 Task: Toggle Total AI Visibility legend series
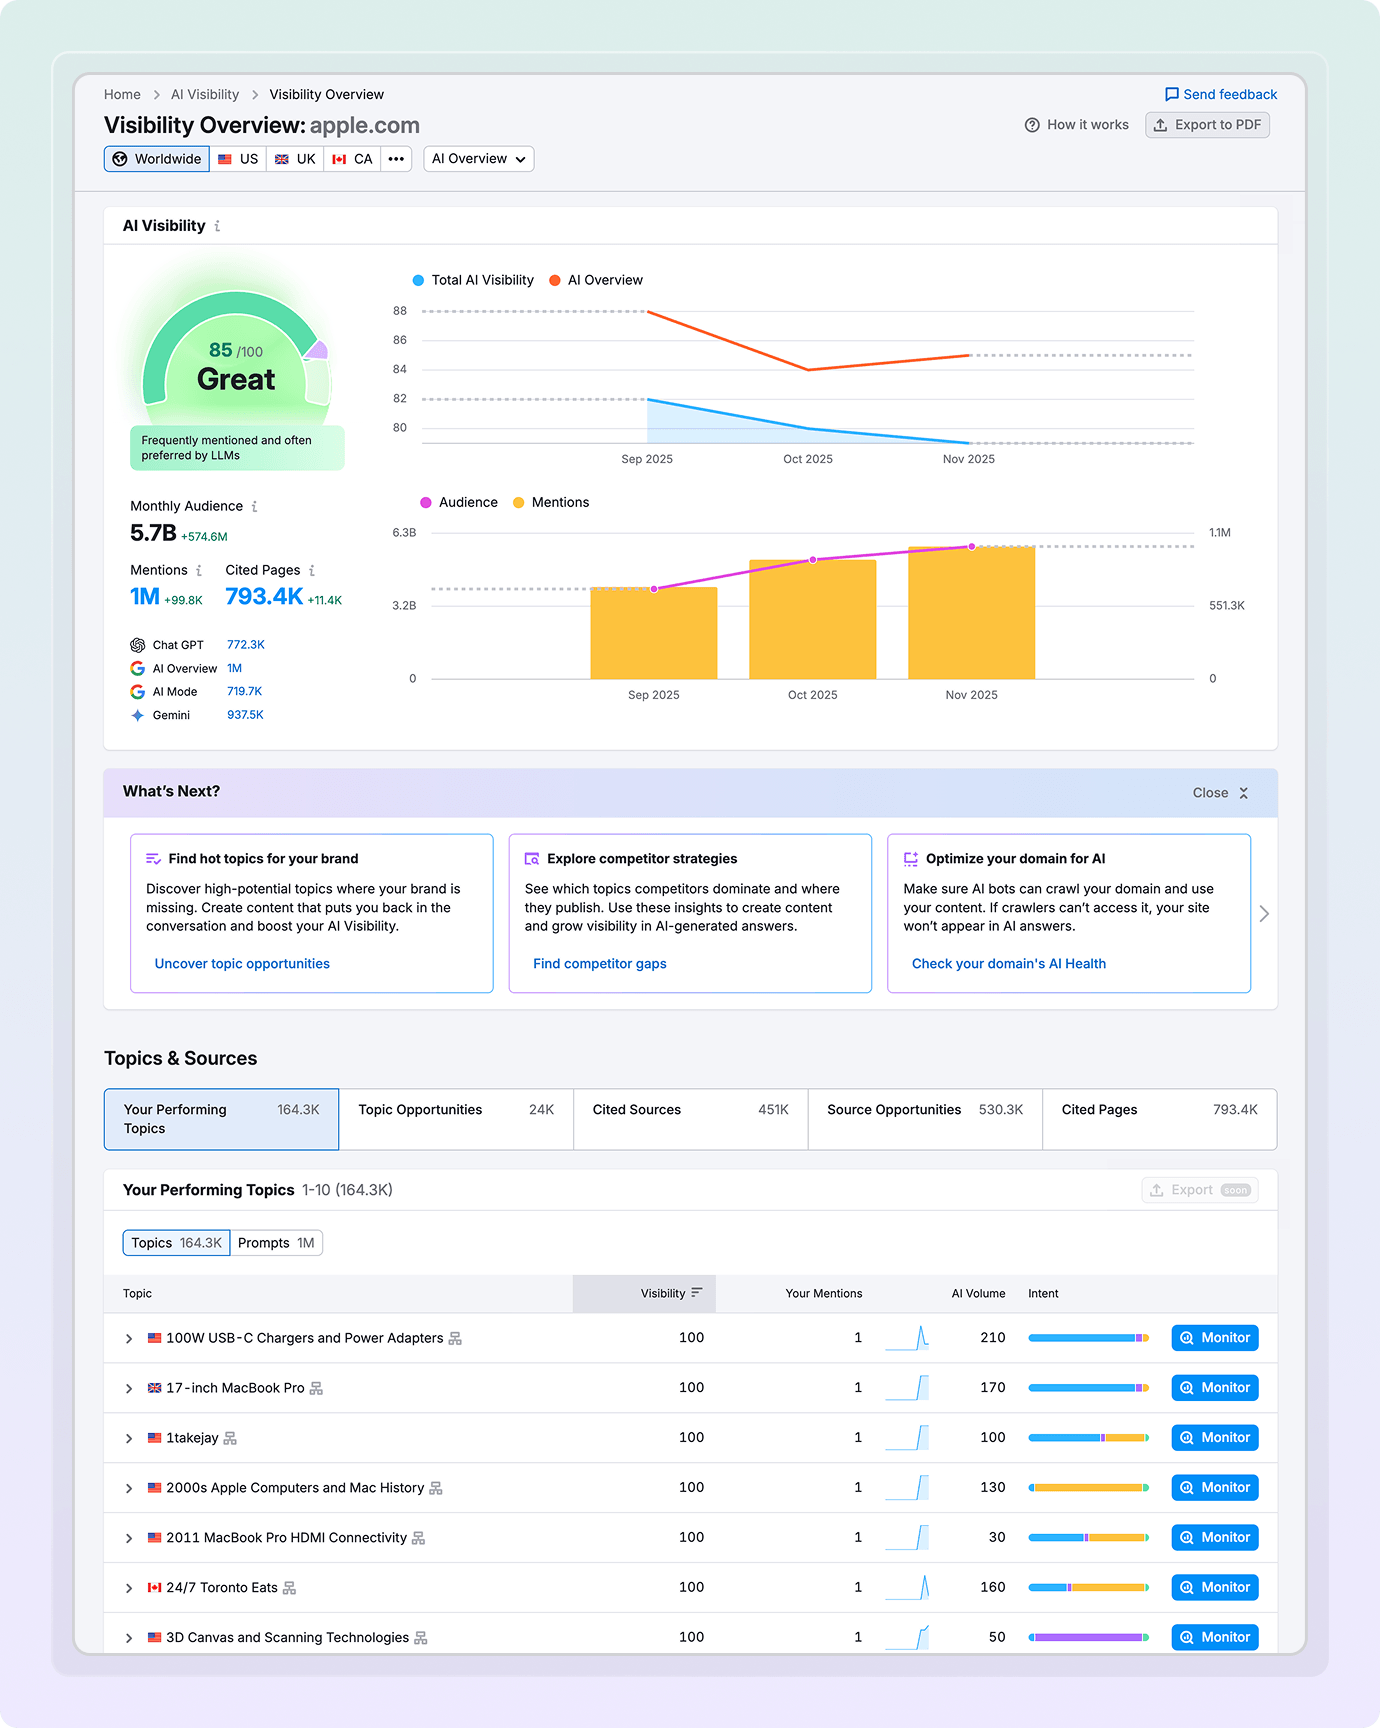click(x=474, y=280)
